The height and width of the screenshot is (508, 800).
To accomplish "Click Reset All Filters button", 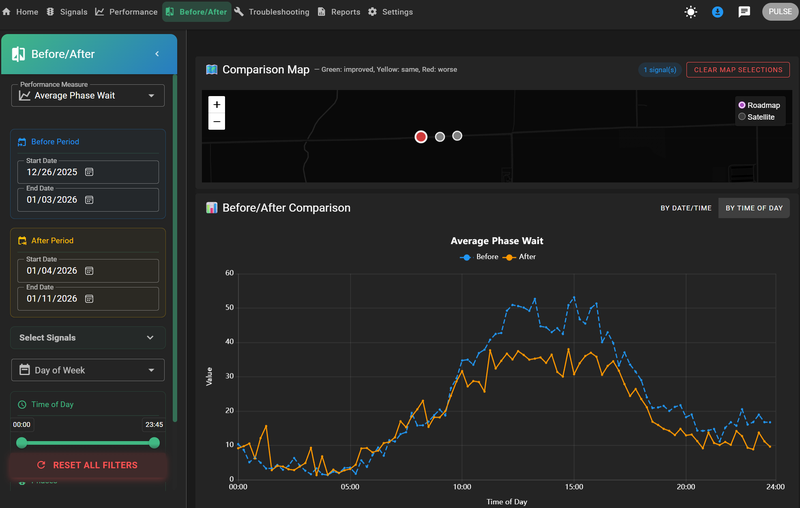I will coord(88,465).
